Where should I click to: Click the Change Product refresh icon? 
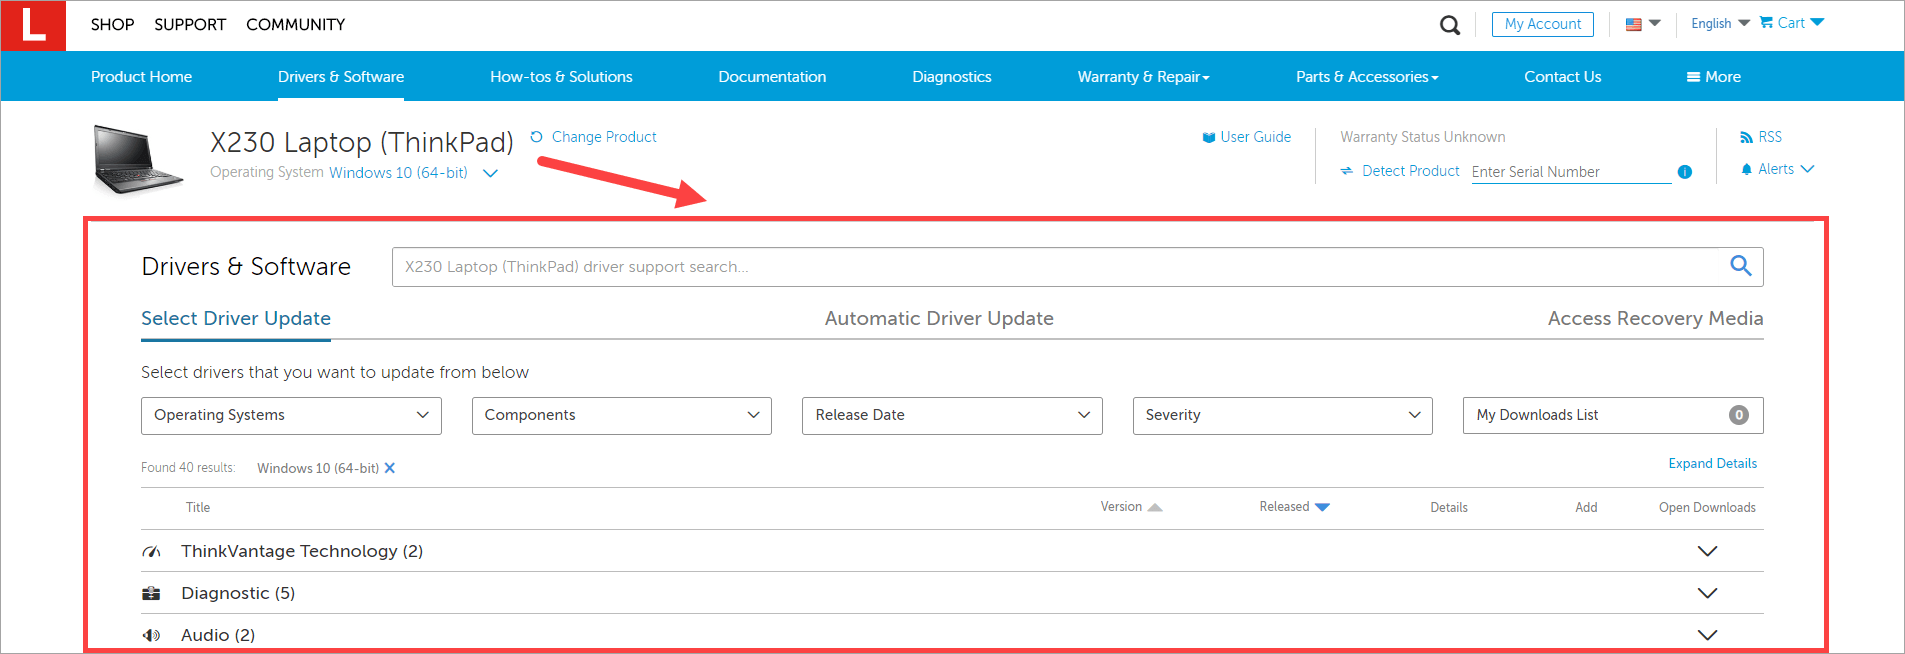click(x=537, y=137)
